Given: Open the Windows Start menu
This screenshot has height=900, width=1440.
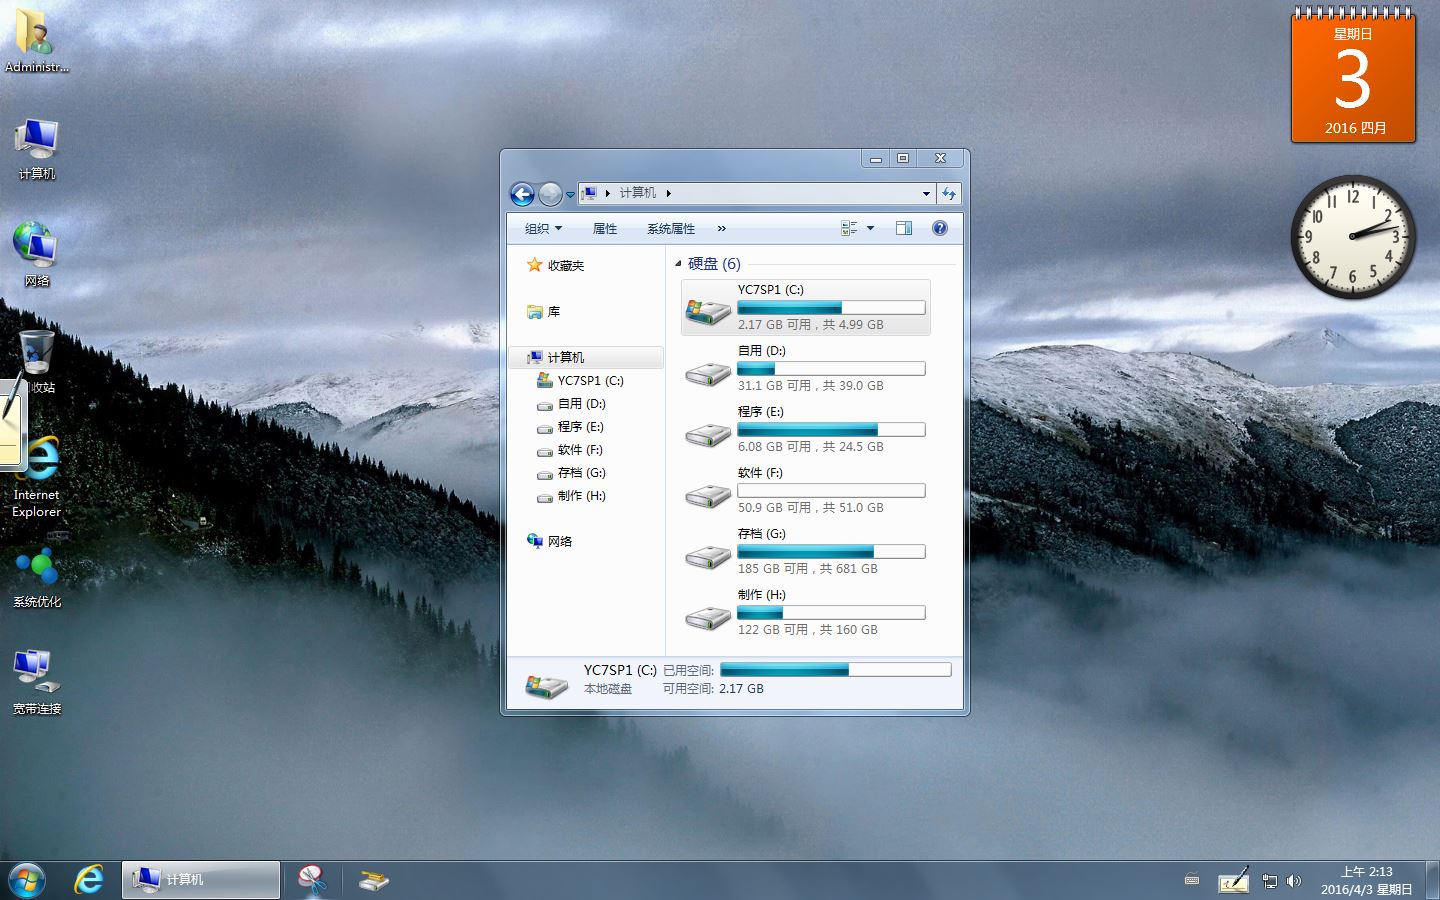Looking at the screenshot, I should [27, 880].
